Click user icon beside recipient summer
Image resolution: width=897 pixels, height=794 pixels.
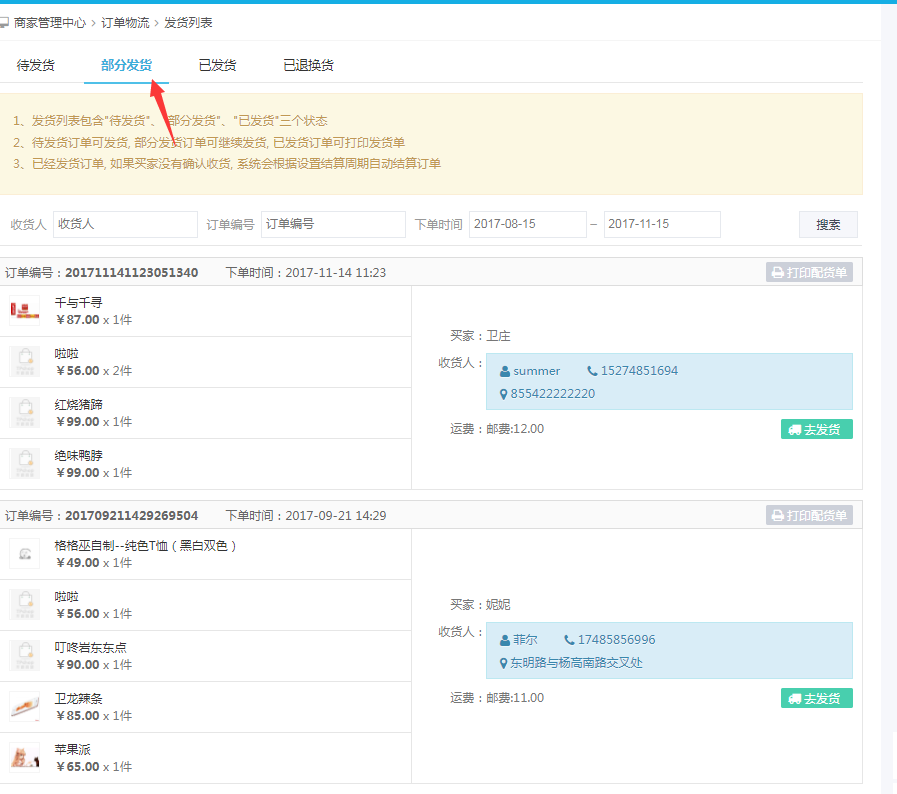click(505, 371)
